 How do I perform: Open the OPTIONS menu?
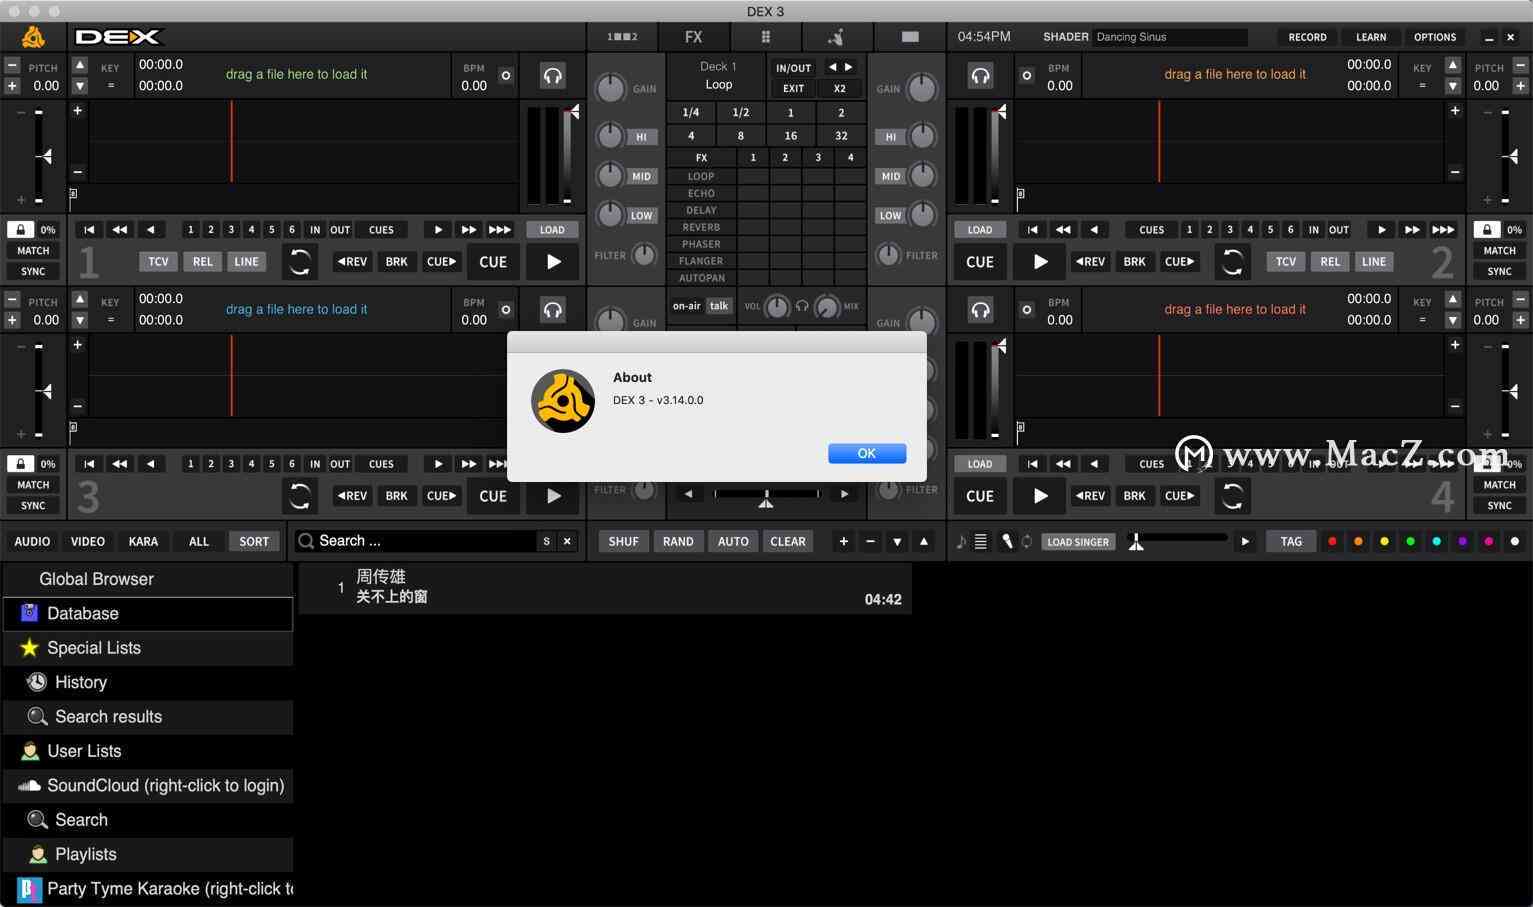(x=1435, y=37)
